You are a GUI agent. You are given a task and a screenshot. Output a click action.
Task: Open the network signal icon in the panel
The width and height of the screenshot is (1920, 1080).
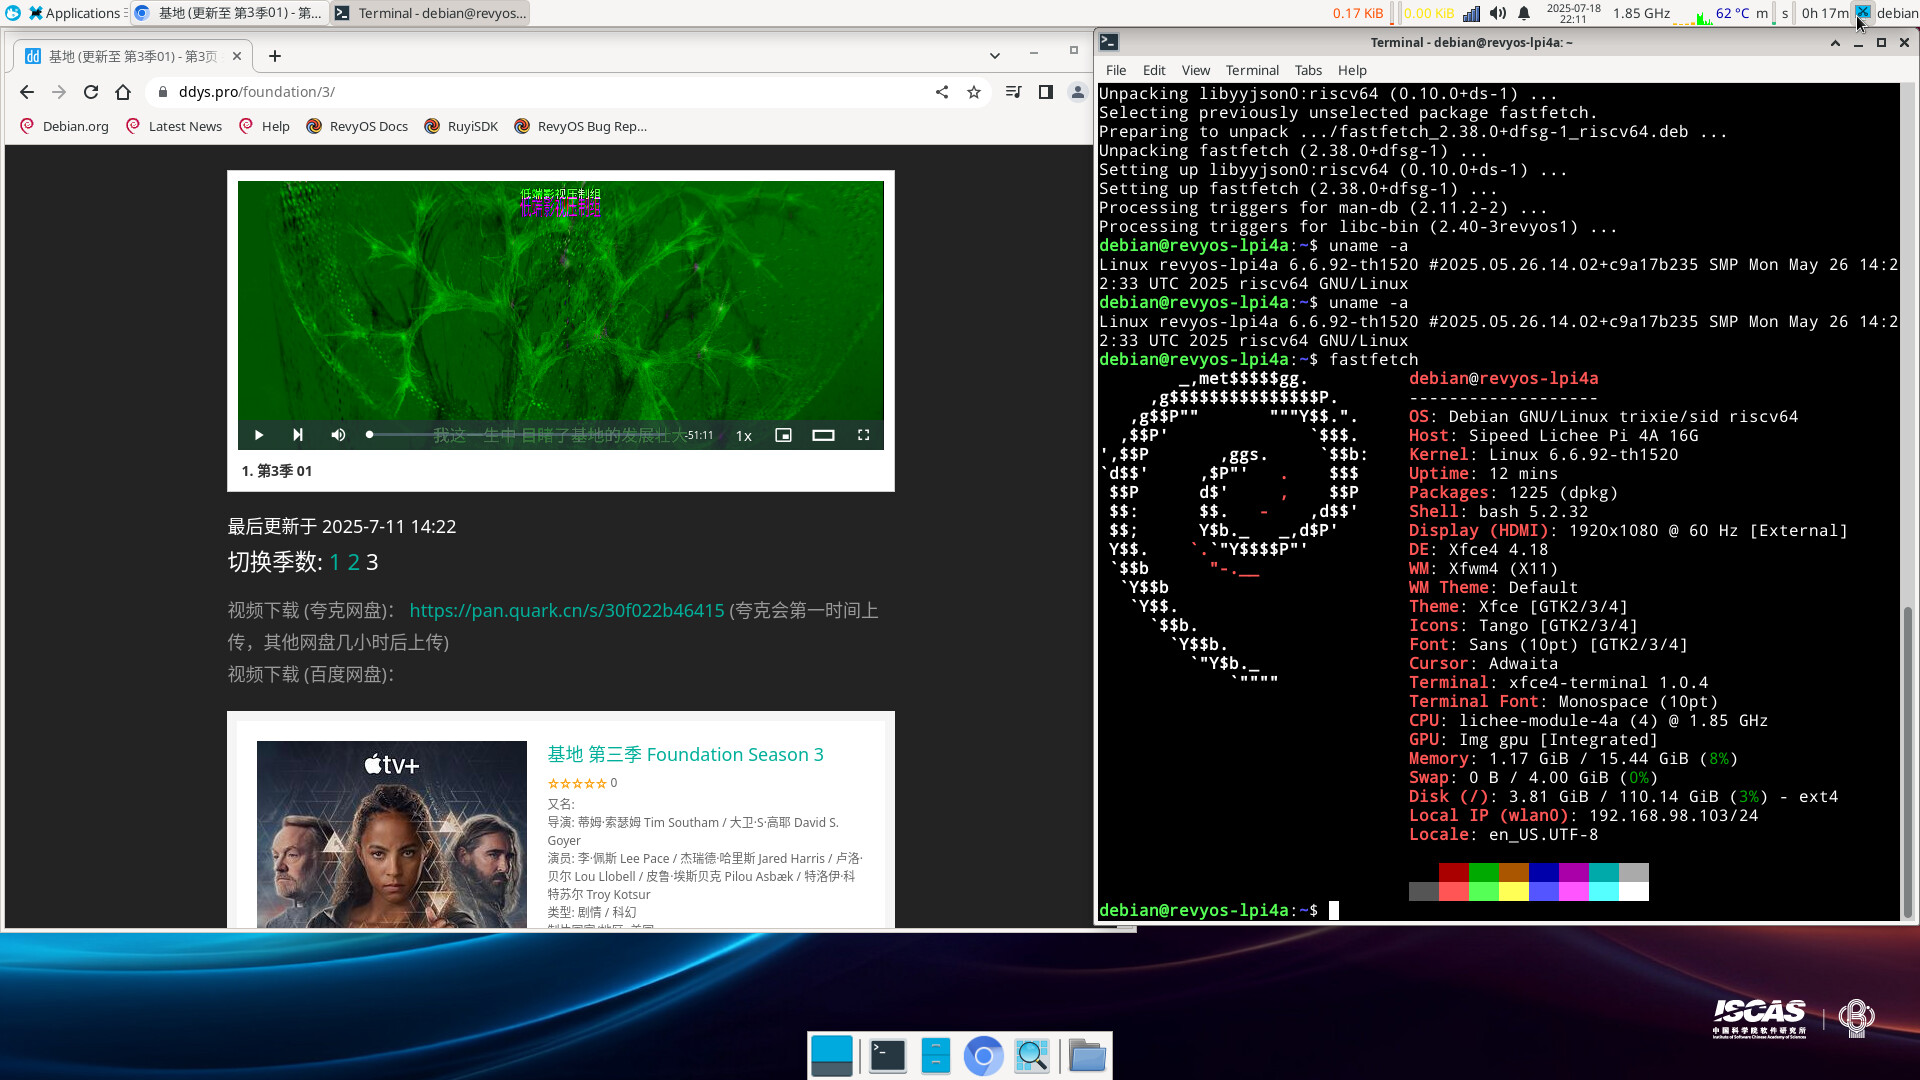tap(1471, 13)
